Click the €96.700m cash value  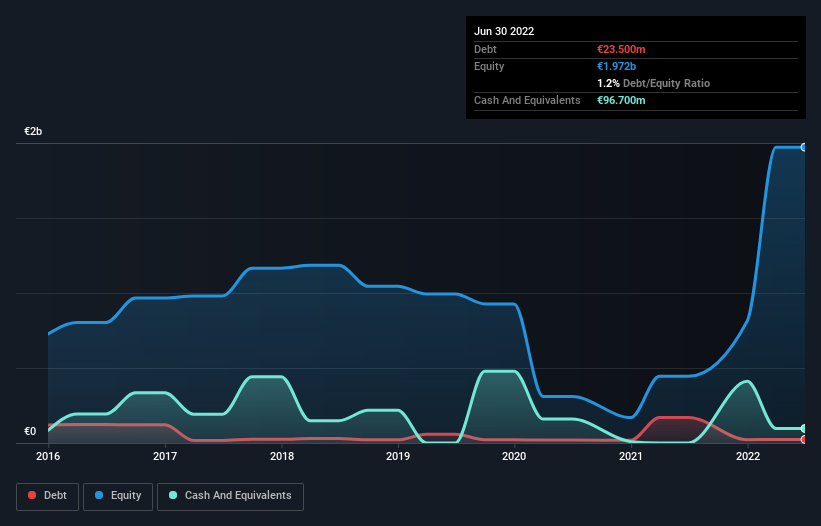pos(621,100)
